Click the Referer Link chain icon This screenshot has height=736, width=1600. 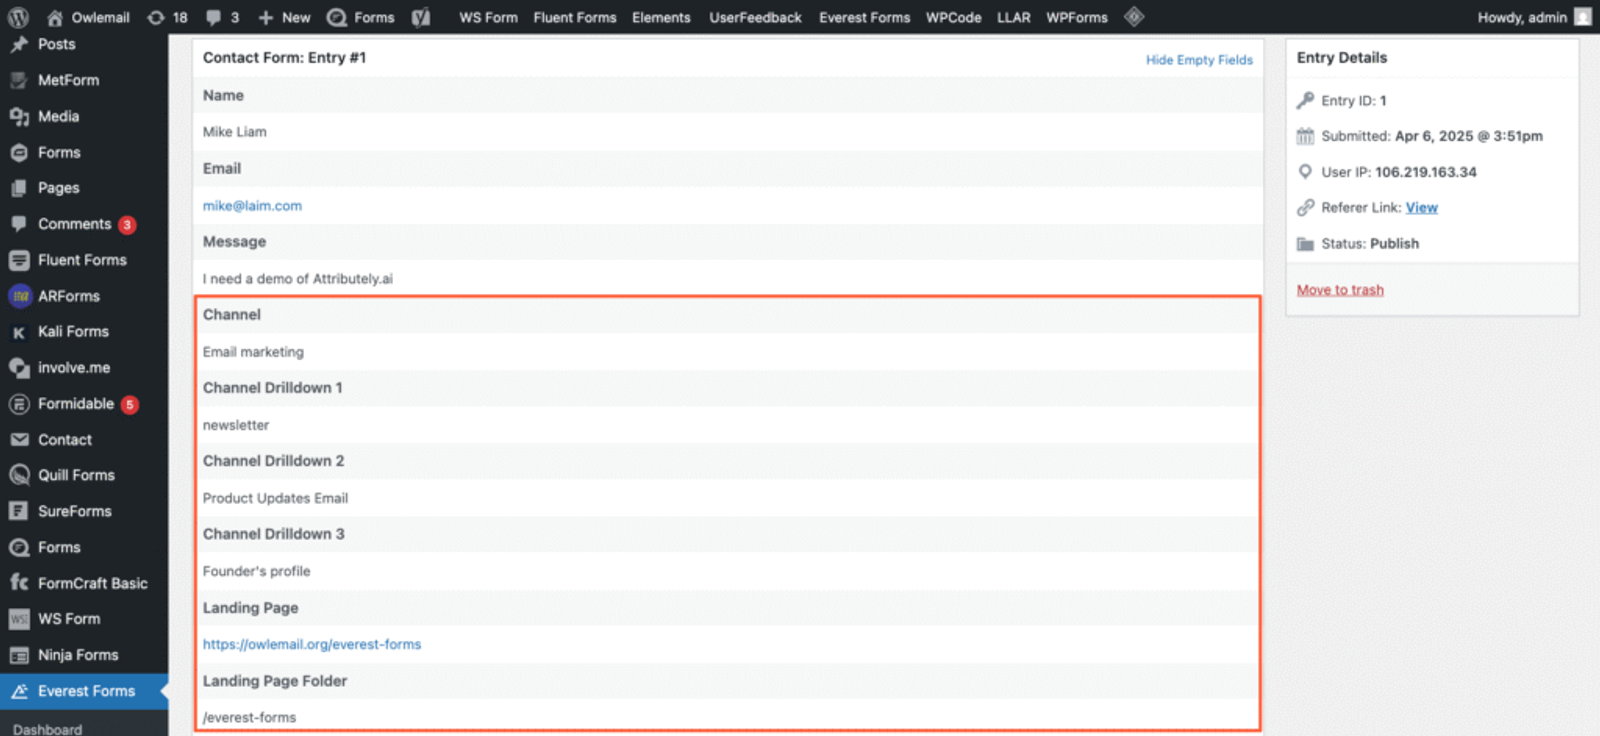point(1305,208)
